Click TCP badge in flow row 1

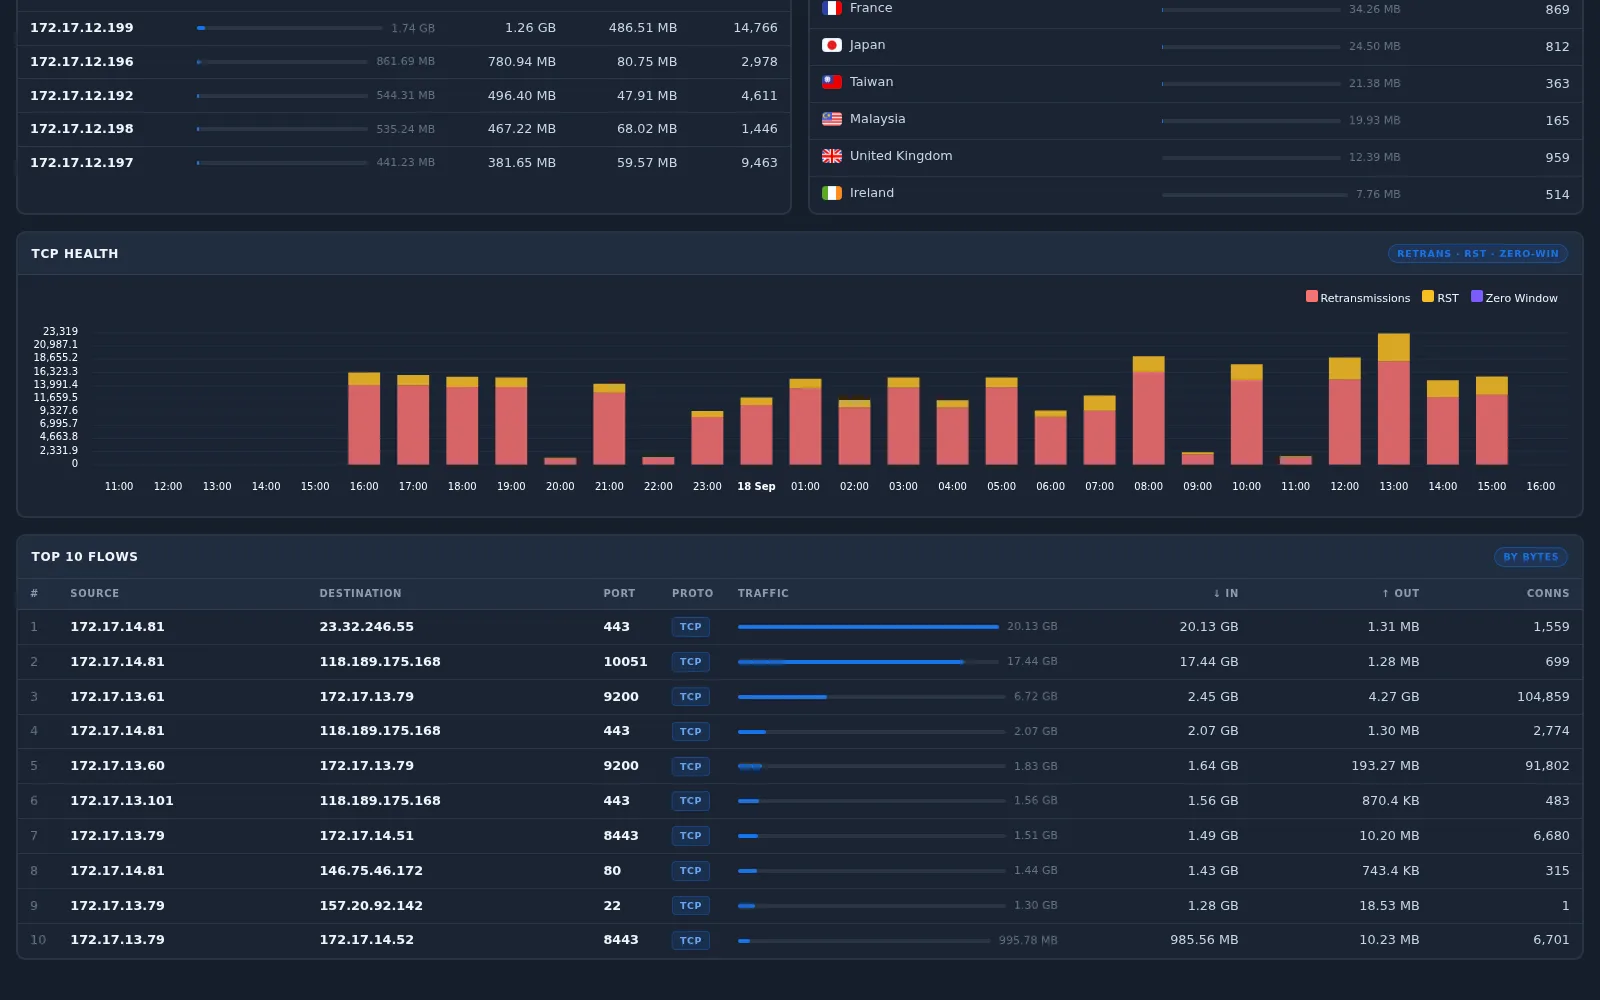click(x=691, y=627)
